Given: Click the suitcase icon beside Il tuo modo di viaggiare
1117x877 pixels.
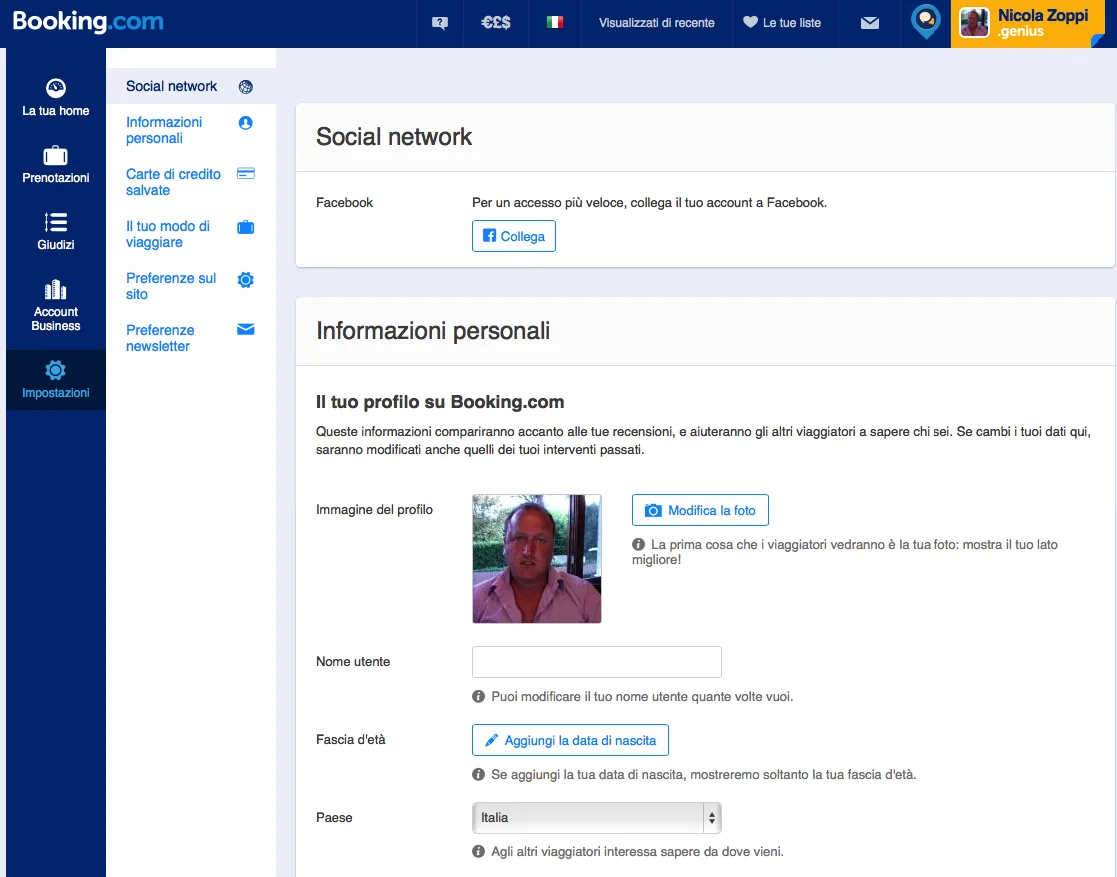Looking at the screenshot, I should [246, 227].
